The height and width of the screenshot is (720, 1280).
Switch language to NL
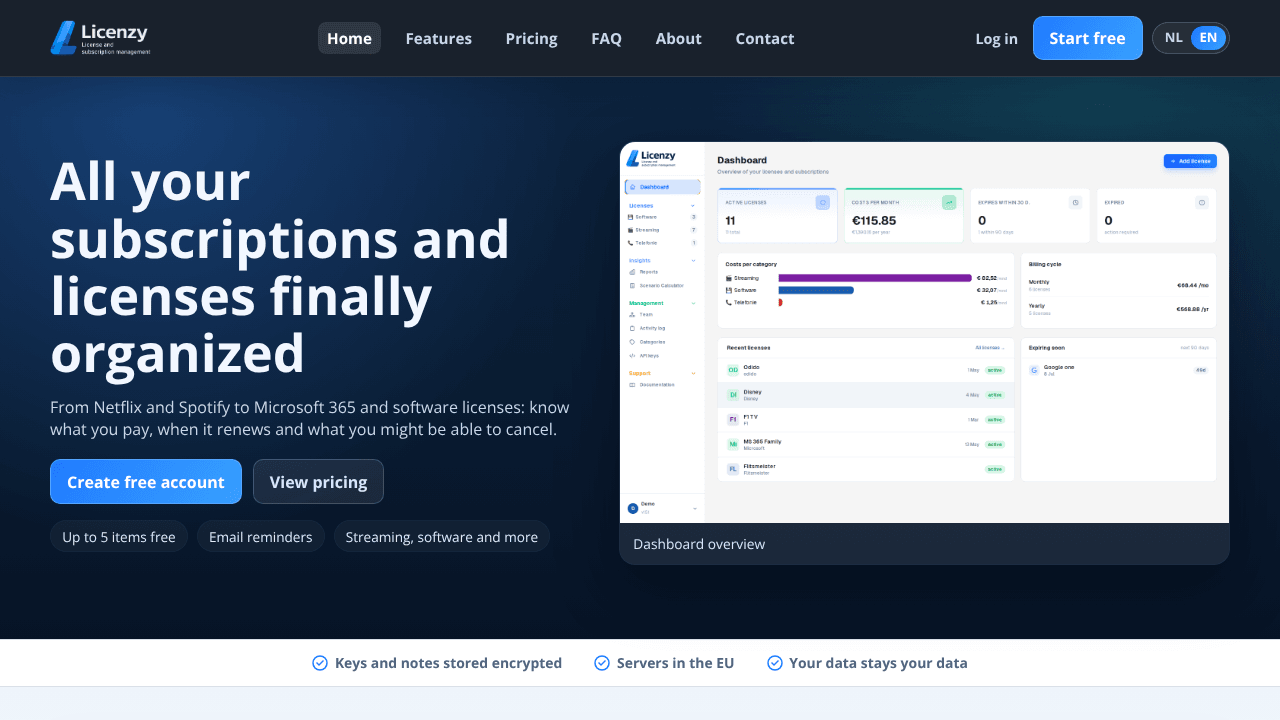tap(1173, 38)
